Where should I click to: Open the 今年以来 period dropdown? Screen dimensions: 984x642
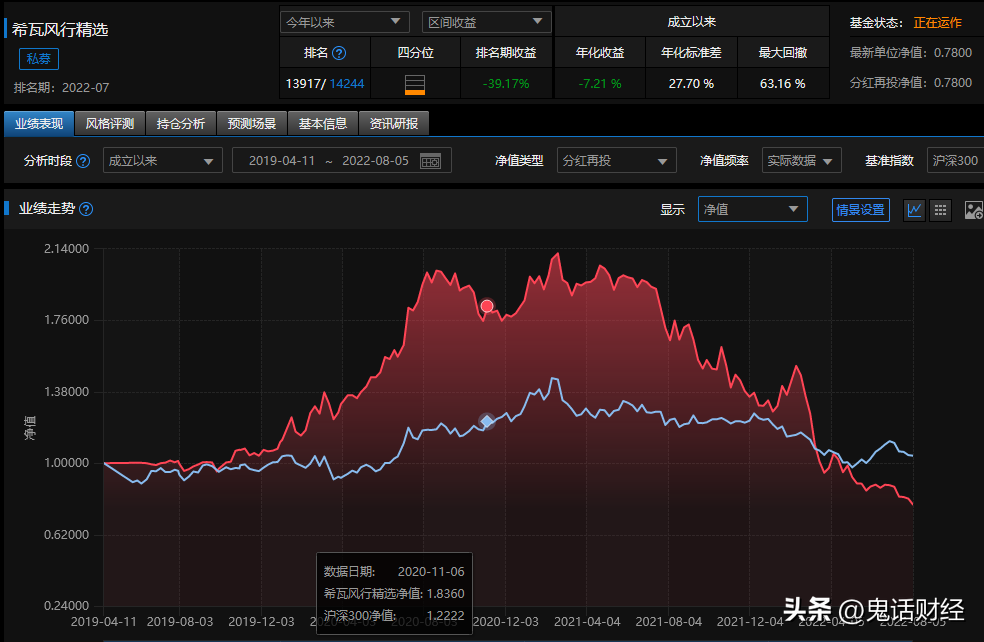coord(345,22)
